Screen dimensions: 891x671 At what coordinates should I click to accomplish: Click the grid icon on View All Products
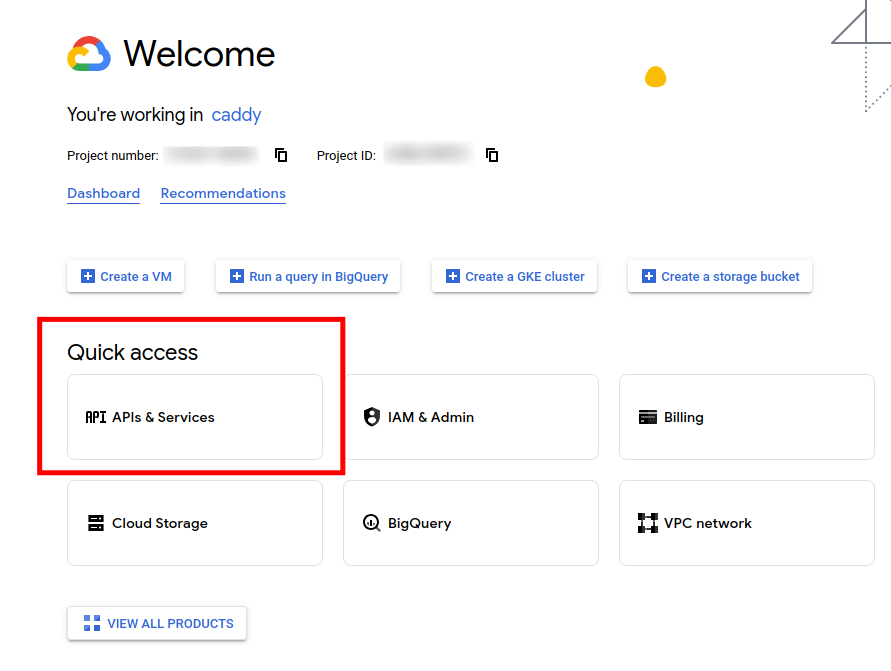[92, 623]
